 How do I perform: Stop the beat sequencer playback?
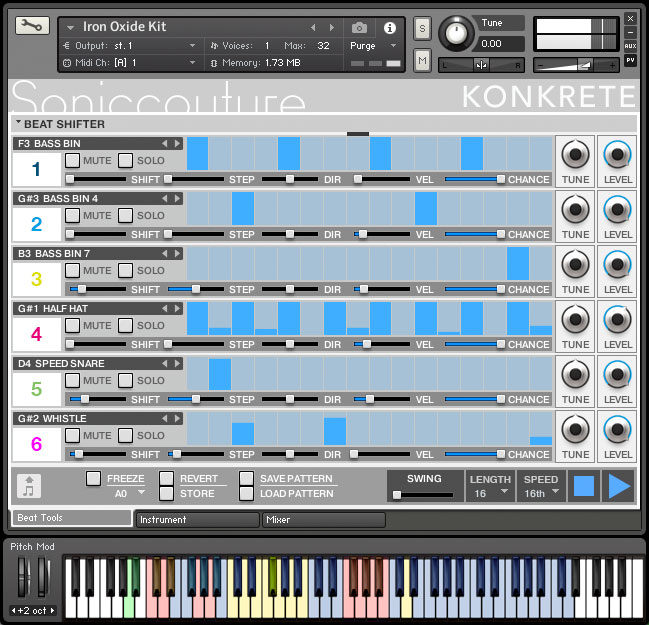(x=584, y=486)
